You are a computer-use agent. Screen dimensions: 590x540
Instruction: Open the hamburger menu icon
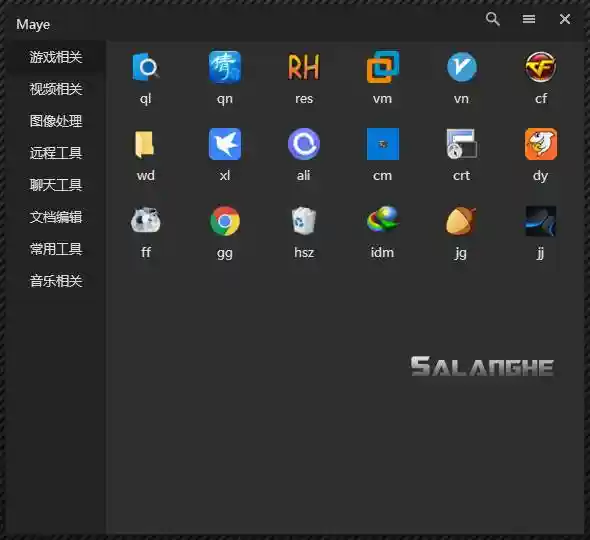[529, 19]
